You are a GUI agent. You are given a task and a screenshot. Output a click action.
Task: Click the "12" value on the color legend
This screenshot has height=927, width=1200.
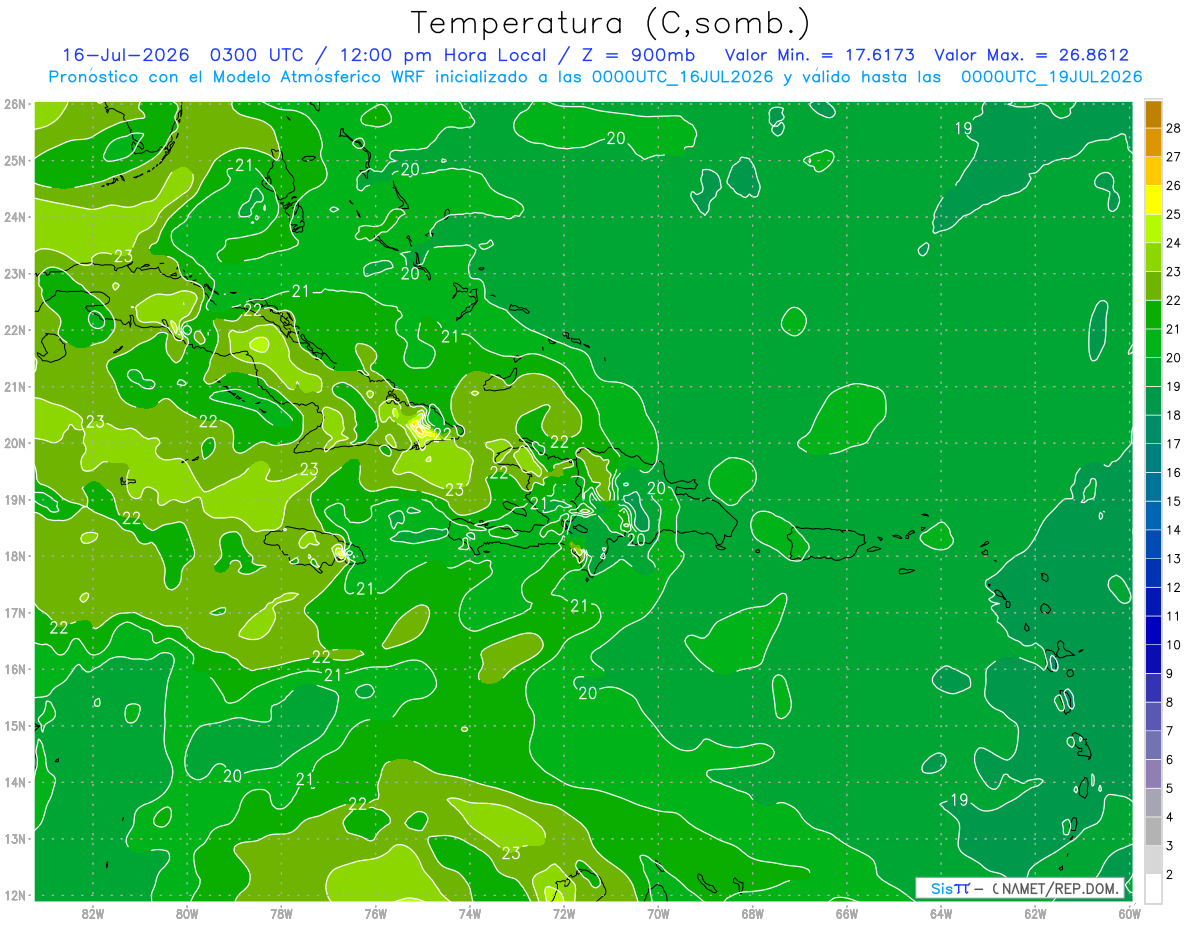click(x=1175, y=587)
